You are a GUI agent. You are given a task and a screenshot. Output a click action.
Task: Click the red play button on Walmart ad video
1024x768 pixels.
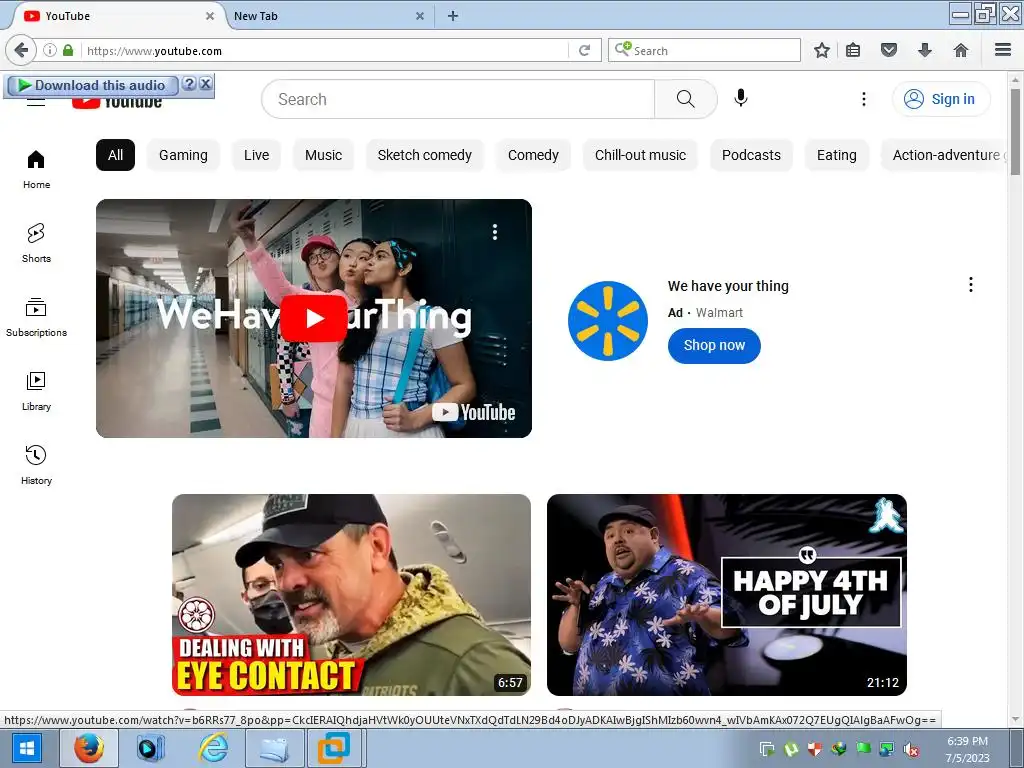click(314, 318)
